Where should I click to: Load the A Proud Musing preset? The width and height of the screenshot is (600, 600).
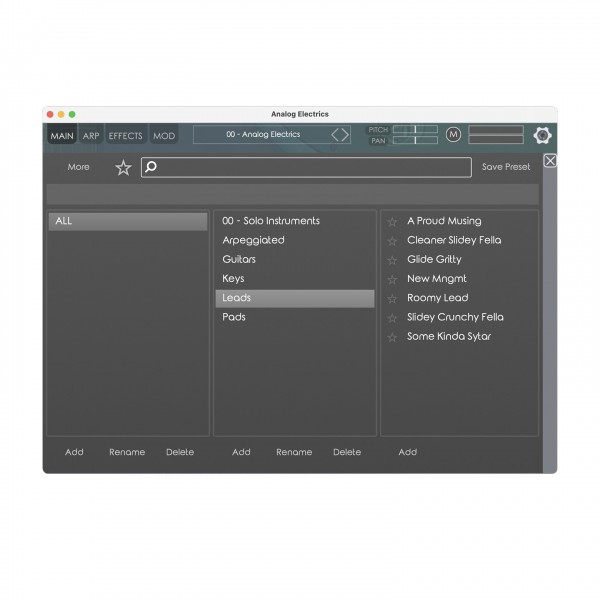coord(444,221)
